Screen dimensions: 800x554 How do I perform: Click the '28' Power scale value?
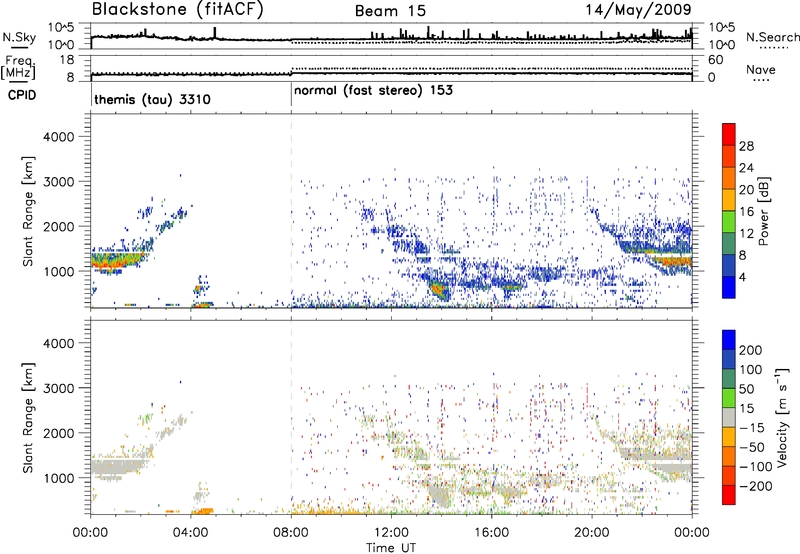(x=746, y=146)
